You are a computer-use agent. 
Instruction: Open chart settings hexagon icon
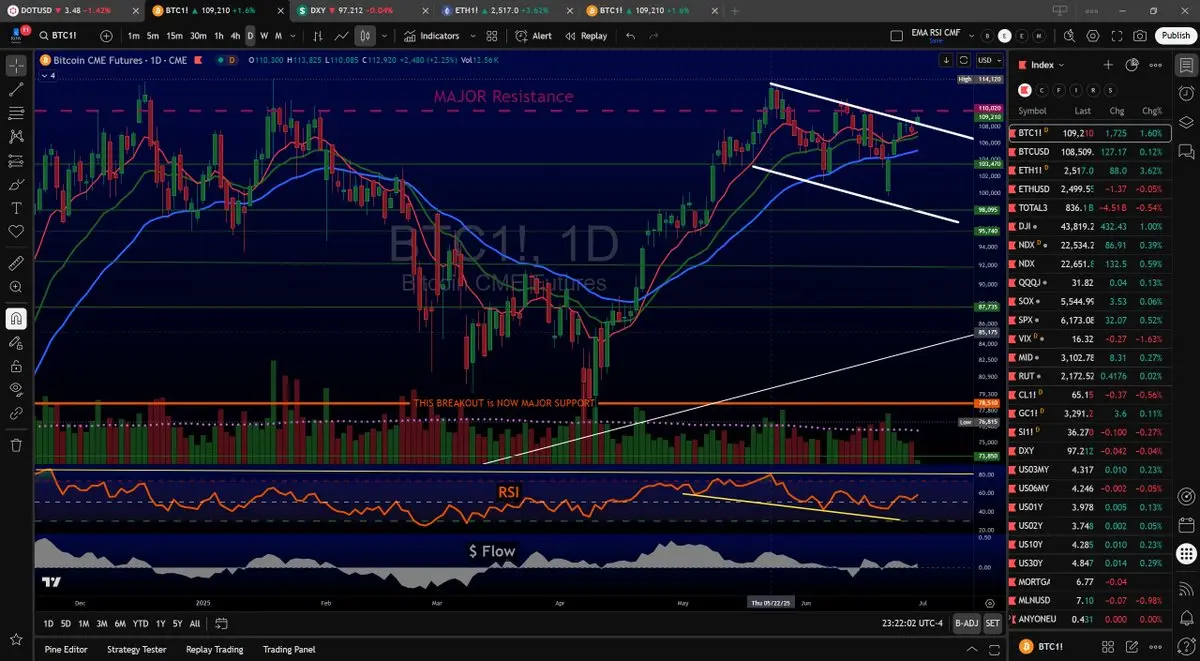(1093, 36)
